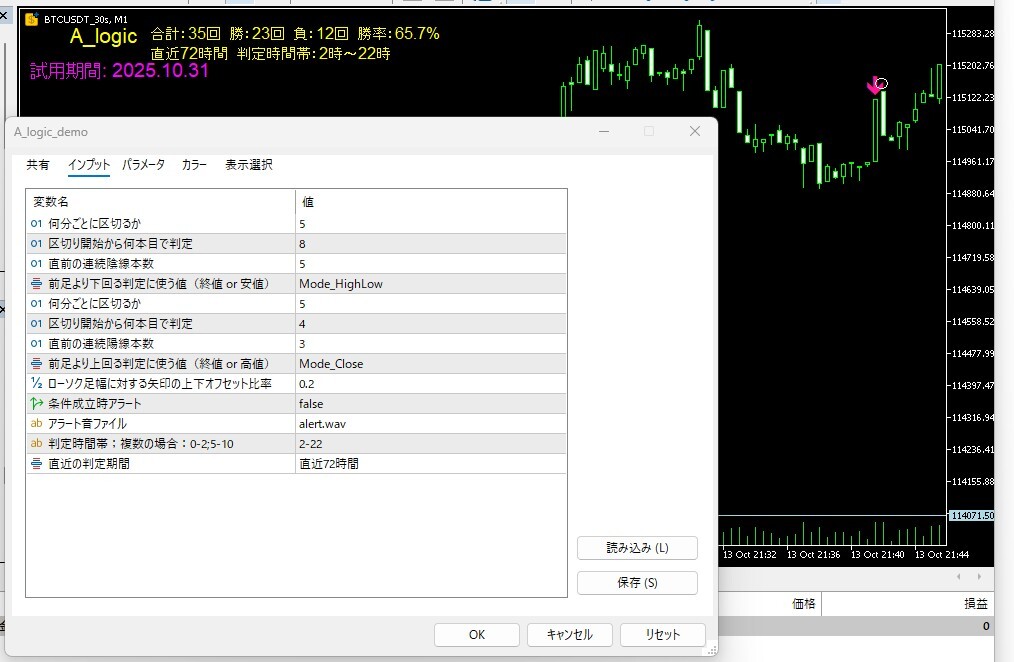Select the 直近の判定期間 row label
Screen dimensions: 1014x662
tap(89, 464)
